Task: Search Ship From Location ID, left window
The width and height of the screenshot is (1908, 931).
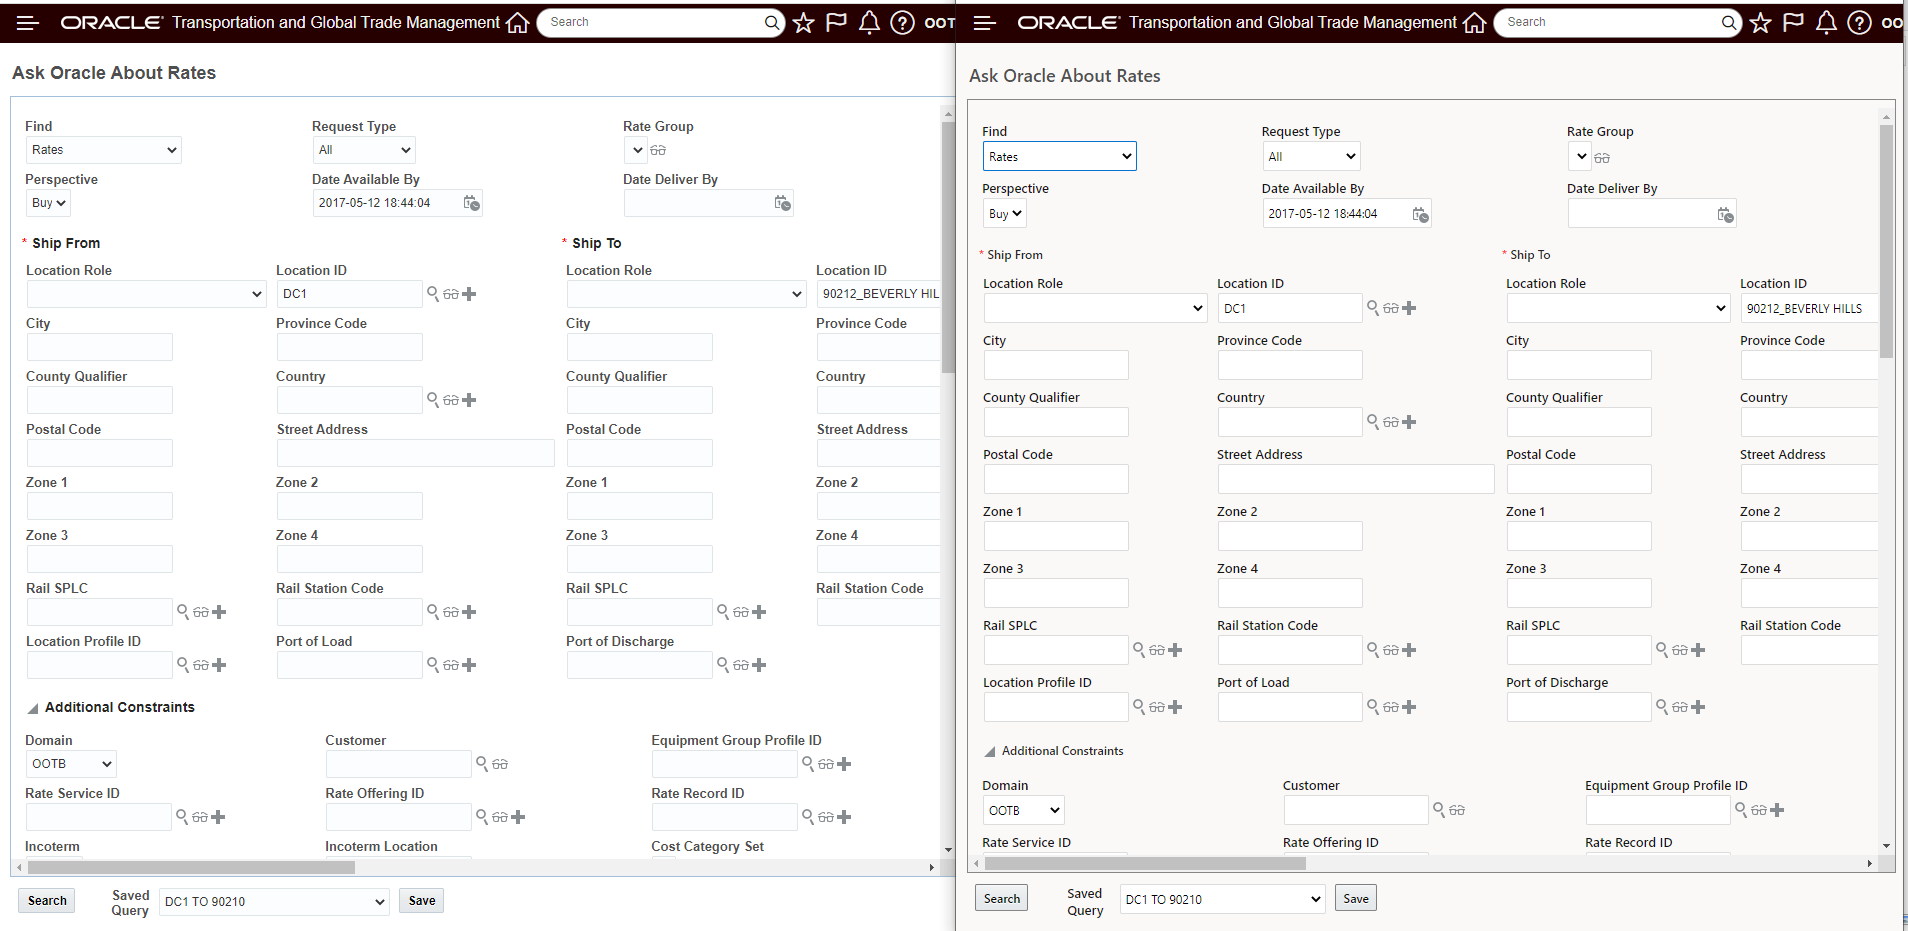Action: point(433,293)
